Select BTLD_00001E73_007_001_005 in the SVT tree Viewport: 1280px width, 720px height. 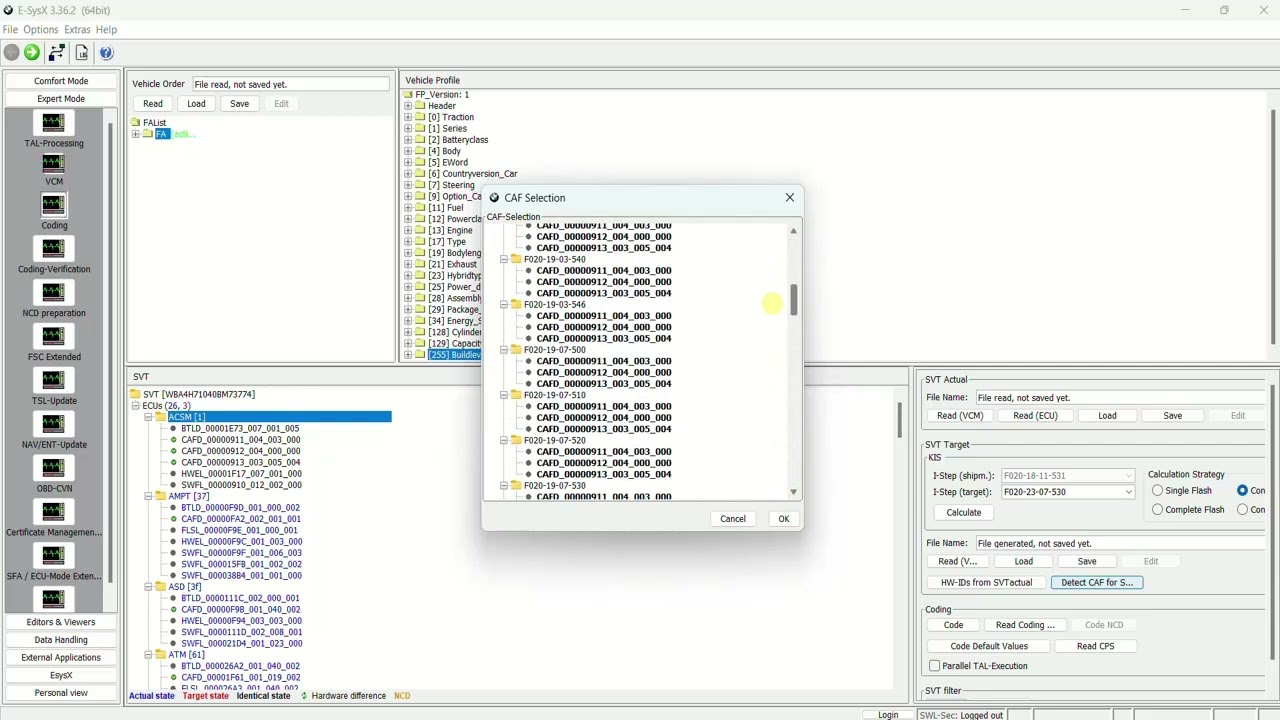click(240, 428)
